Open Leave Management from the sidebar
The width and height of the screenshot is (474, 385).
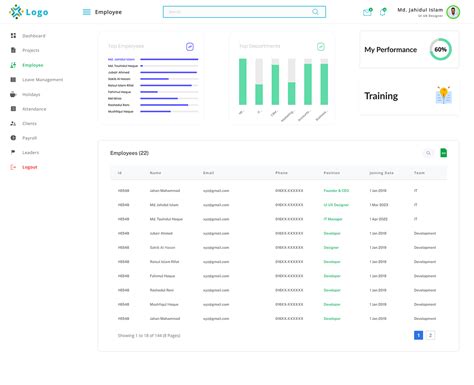pos(42,80)
